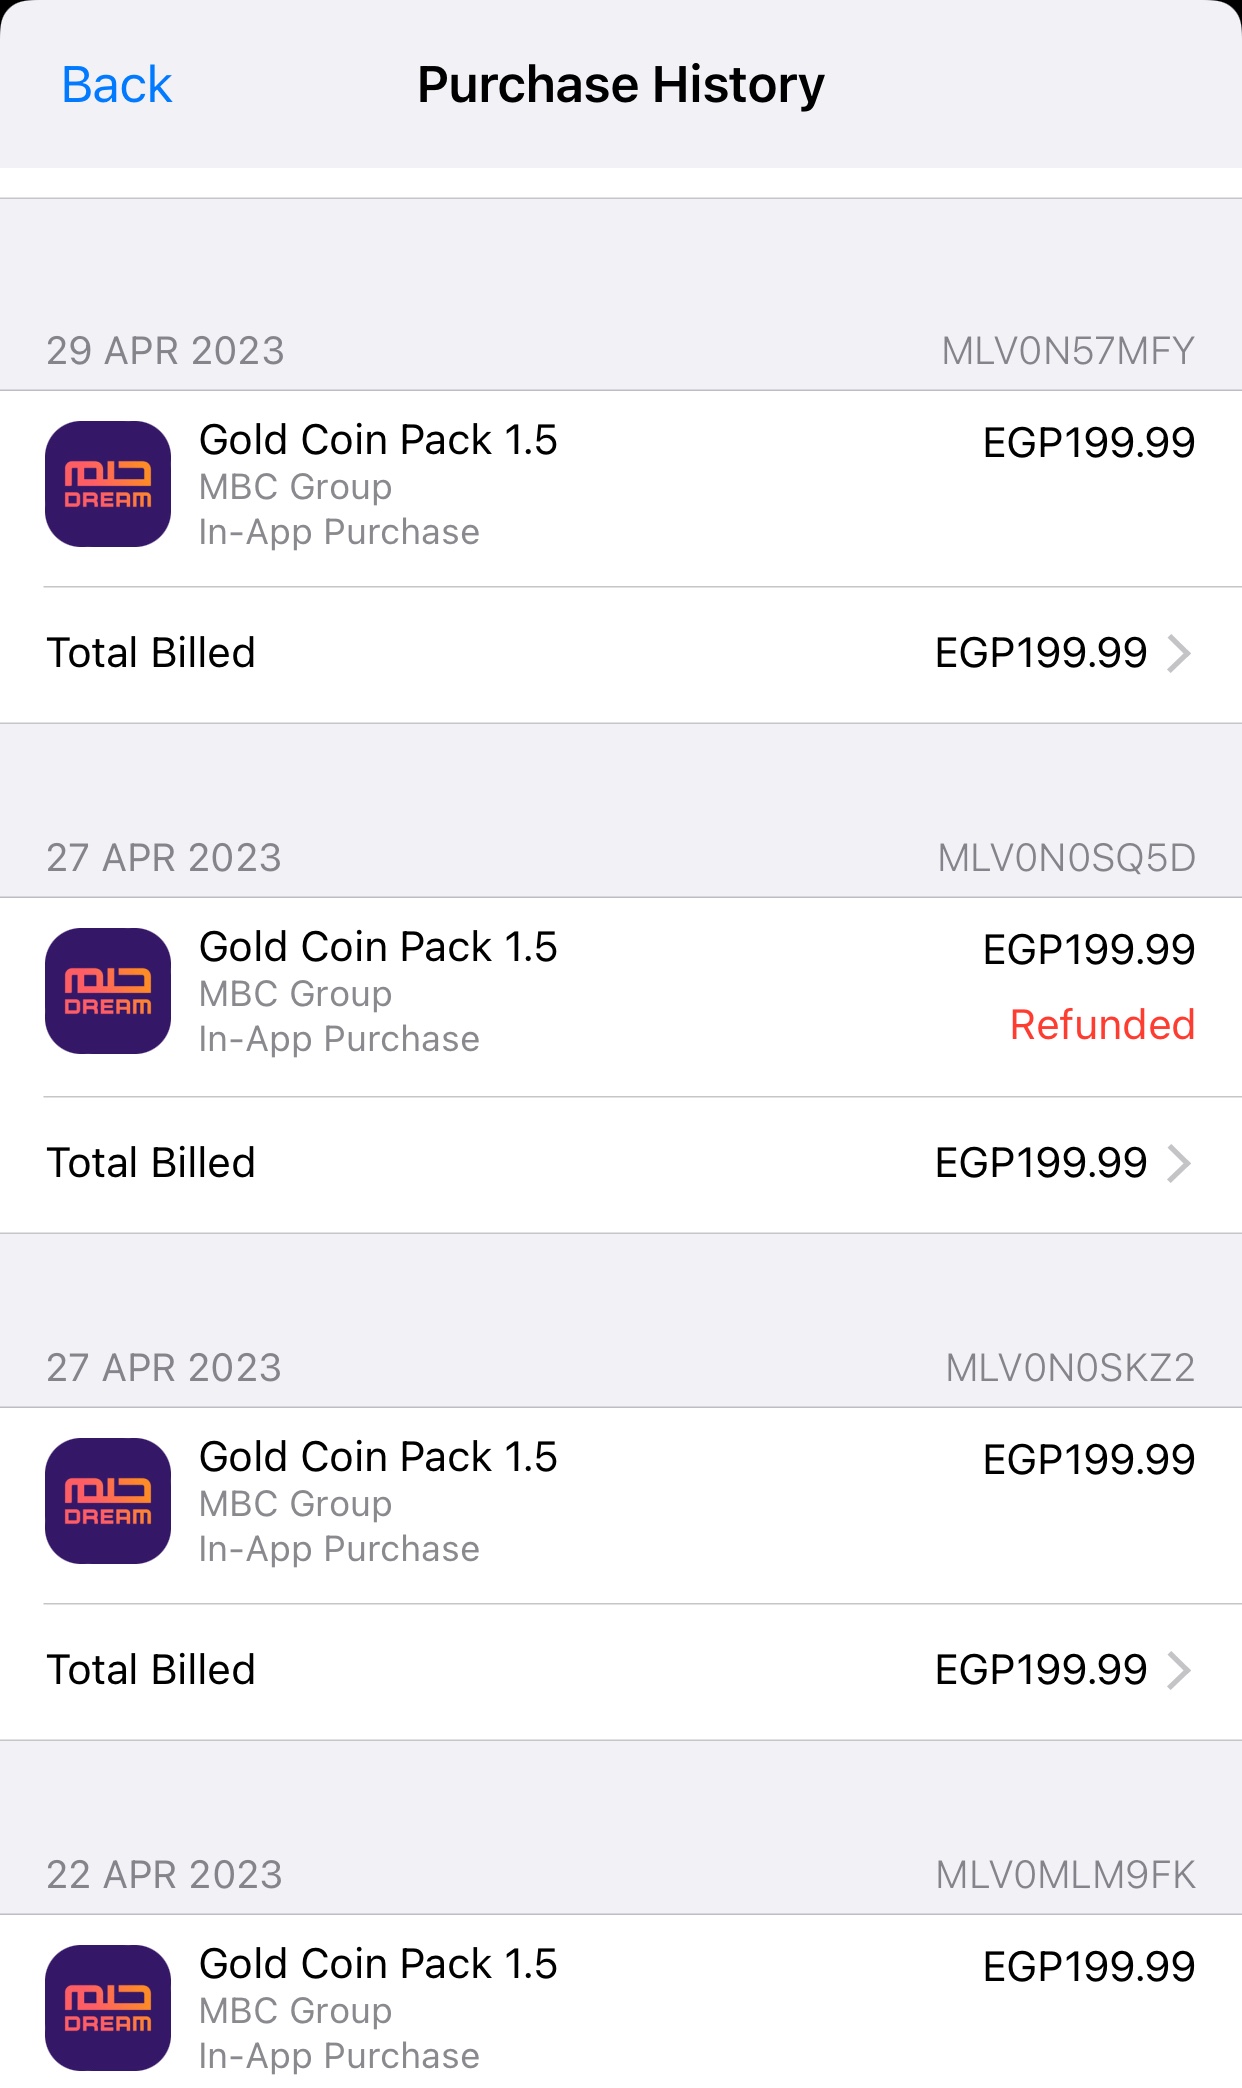Click order ID MLV0N0SQ5D

pos(1066,858)
